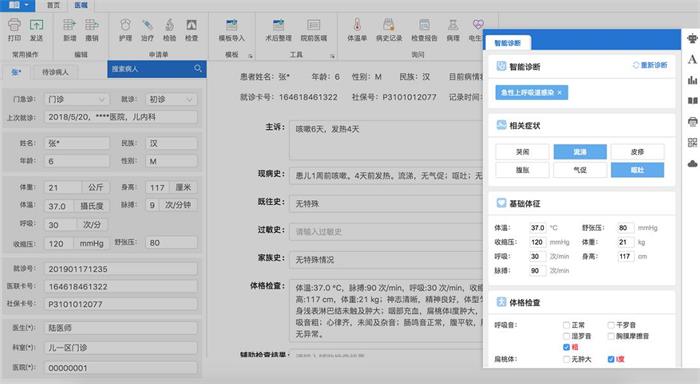
Task: Click the 过敏史 allergy history field
Action: pos(387,231)
